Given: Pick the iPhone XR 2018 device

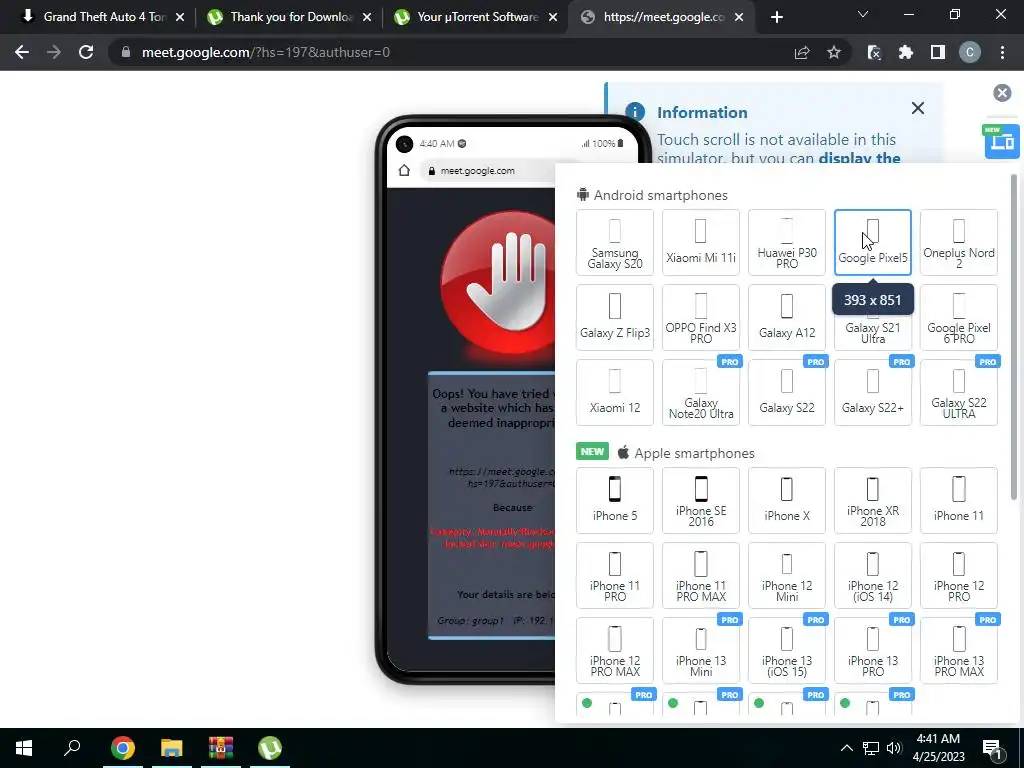Looking at the screenshot, I should click(872, 500).
